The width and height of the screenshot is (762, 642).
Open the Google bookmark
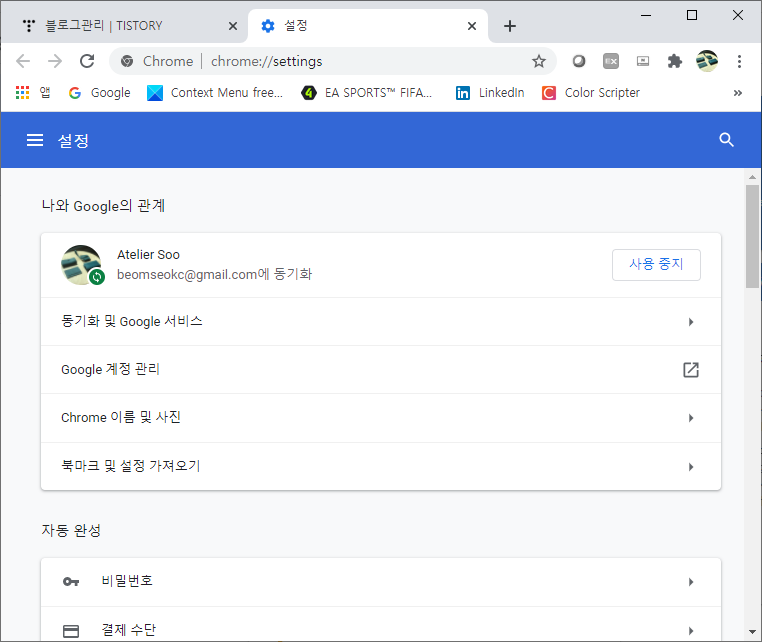100,92
